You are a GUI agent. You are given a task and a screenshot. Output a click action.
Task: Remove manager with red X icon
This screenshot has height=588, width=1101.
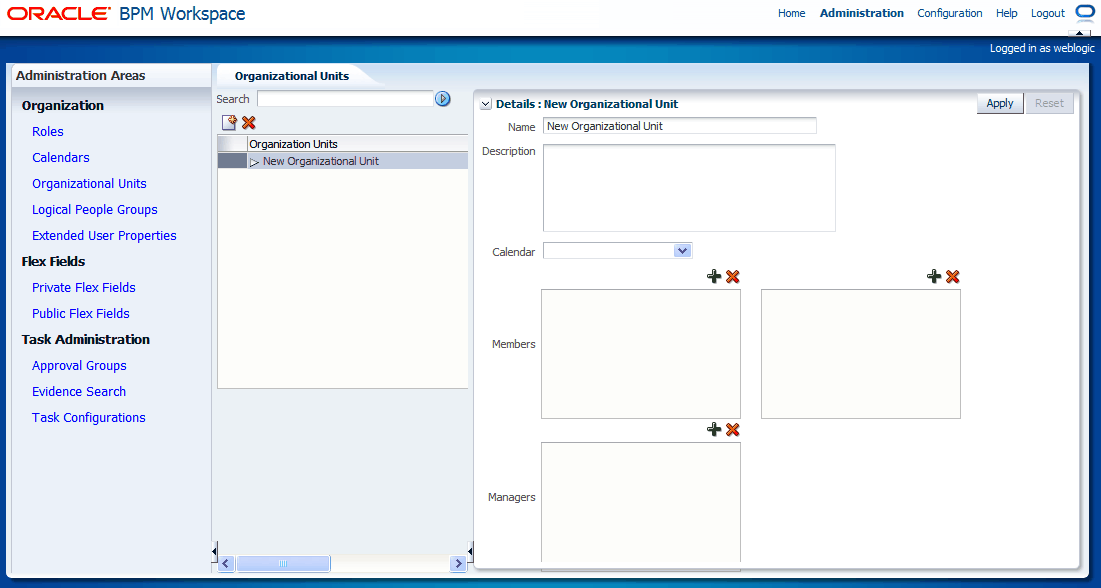click(x=733, y=429)
